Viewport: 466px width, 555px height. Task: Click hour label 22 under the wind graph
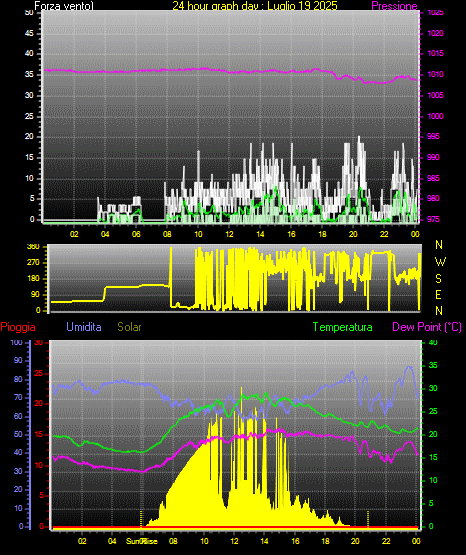click(x=384, y=234)
